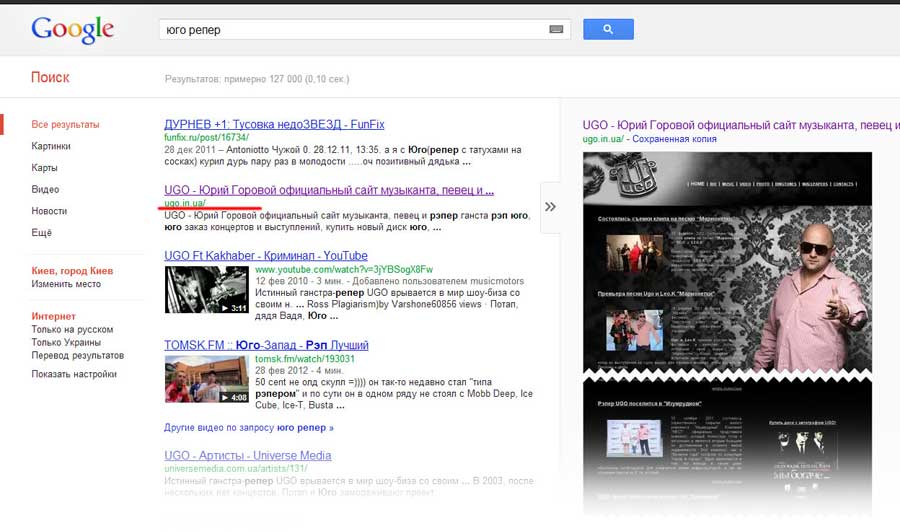
Task: Click 'Поиск' heading label
Action: pyautogui.click(x=50, y=77)
